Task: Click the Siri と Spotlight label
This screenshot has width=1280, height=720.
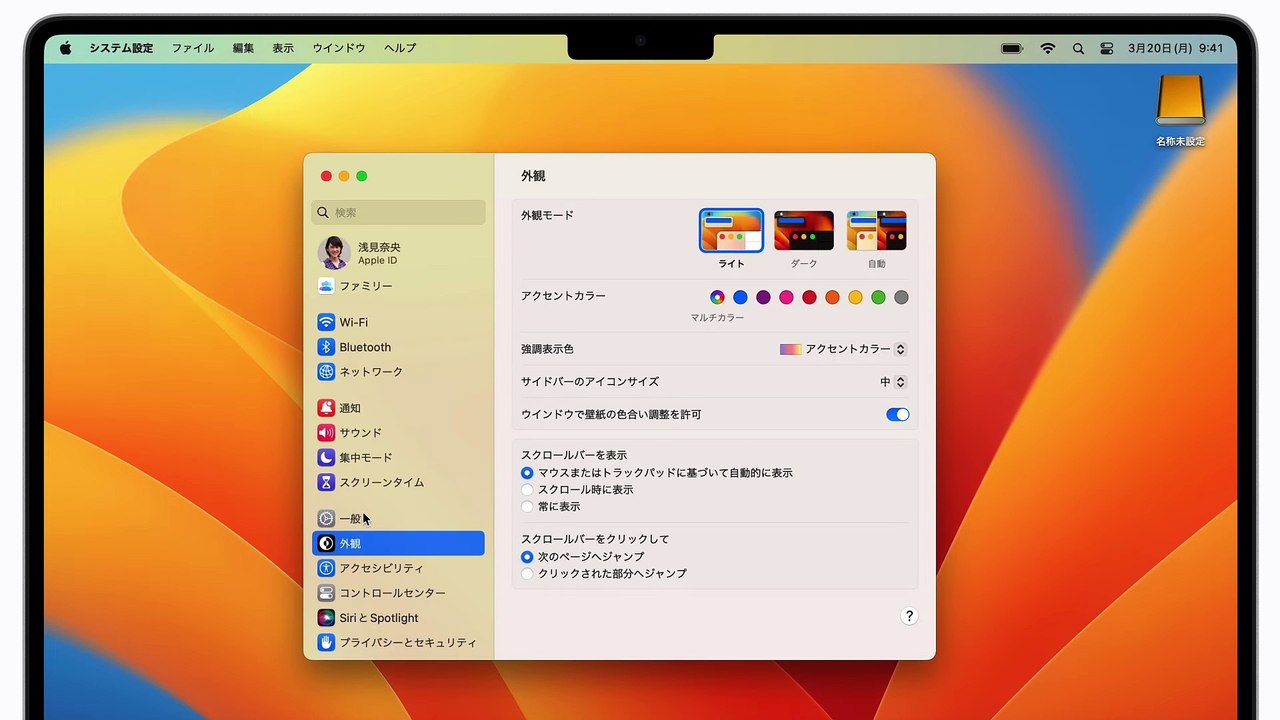Action: click(379, 618)
